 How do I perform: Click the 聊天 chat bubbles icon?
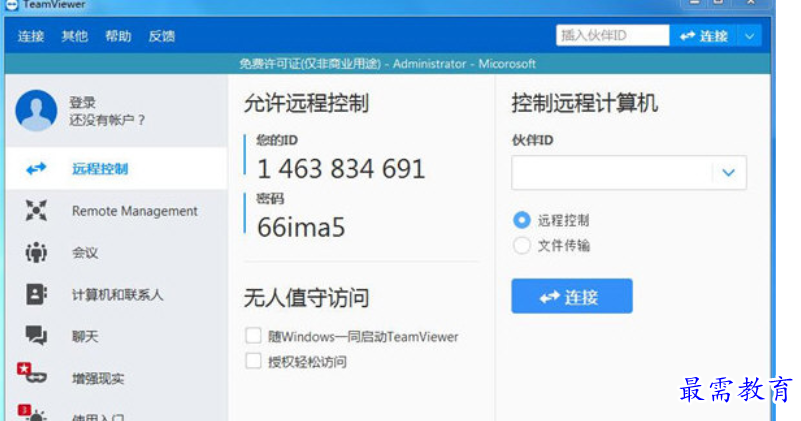(x=36, y=336)
